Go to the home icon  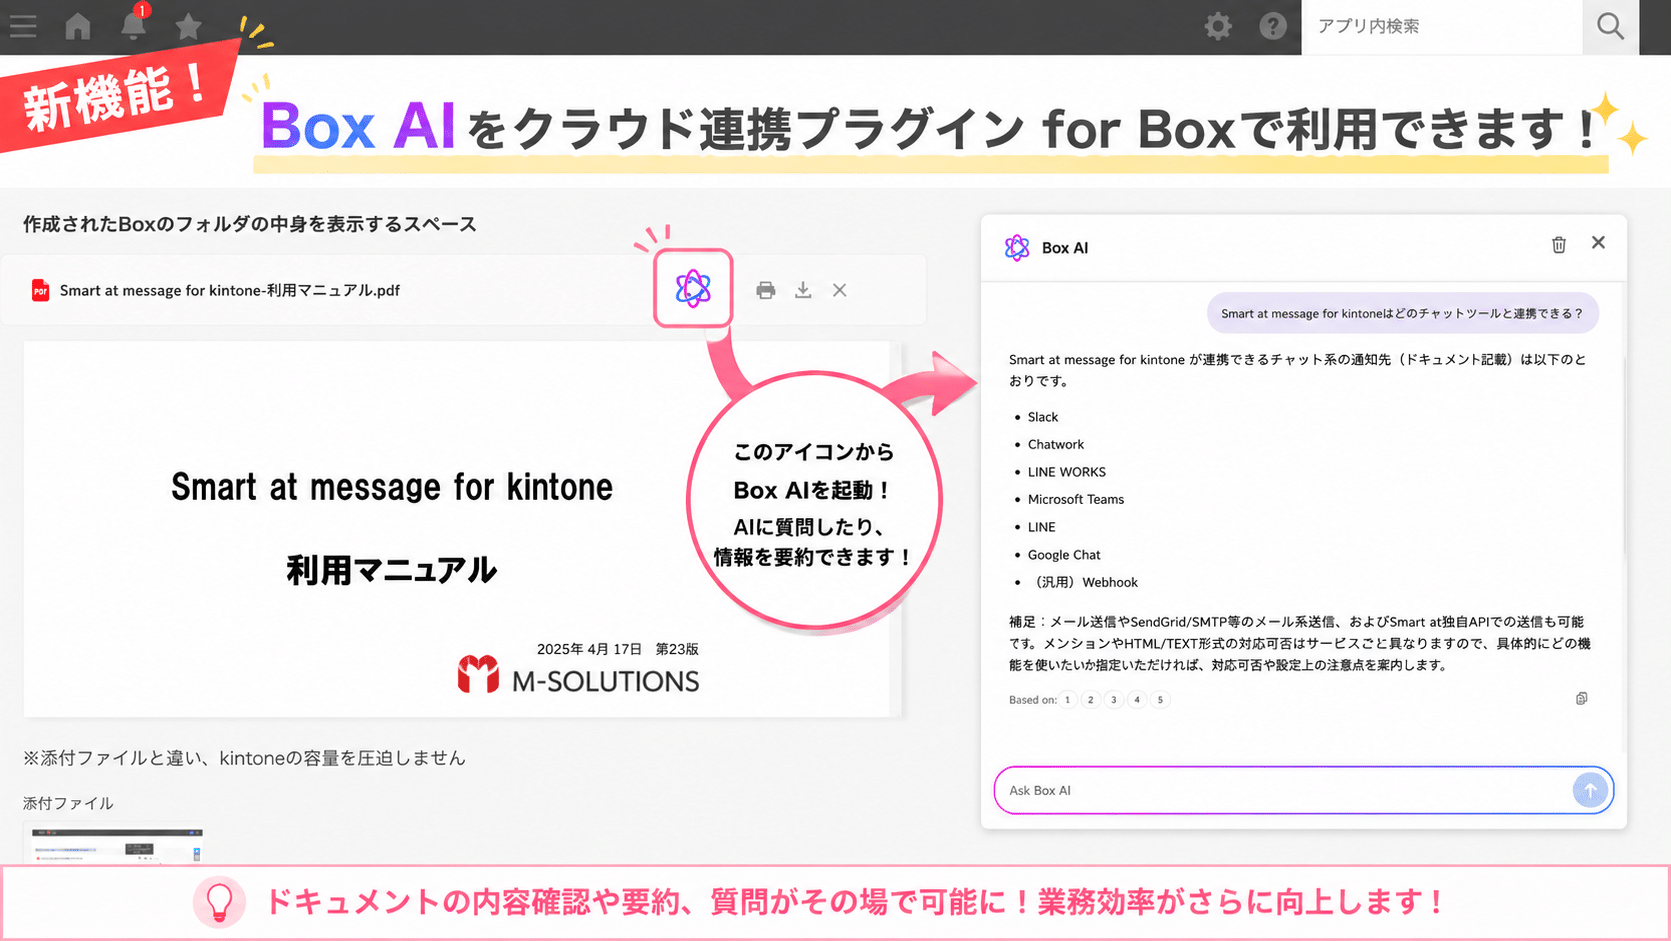click(x=78, y=26)
